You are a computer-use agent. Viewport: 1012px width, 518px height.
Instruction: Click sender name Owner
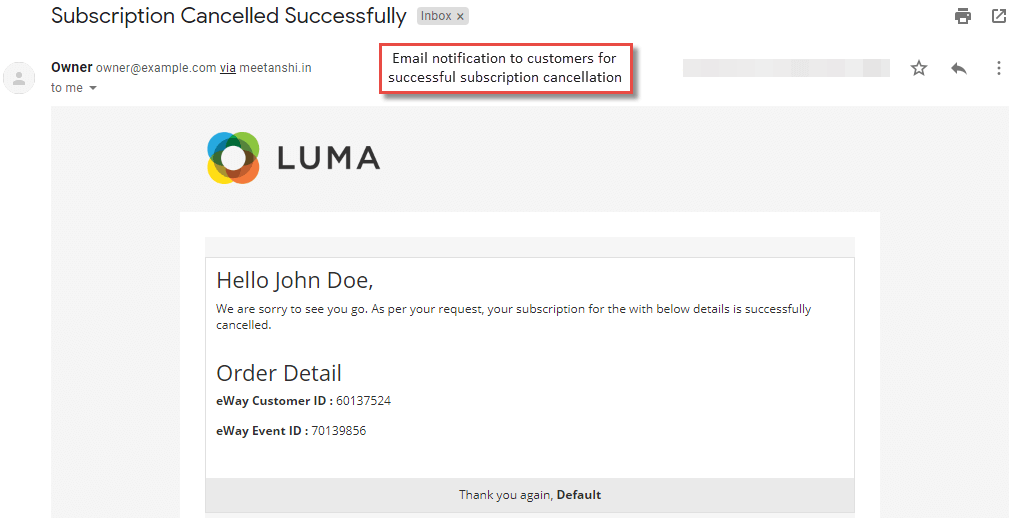72,67
